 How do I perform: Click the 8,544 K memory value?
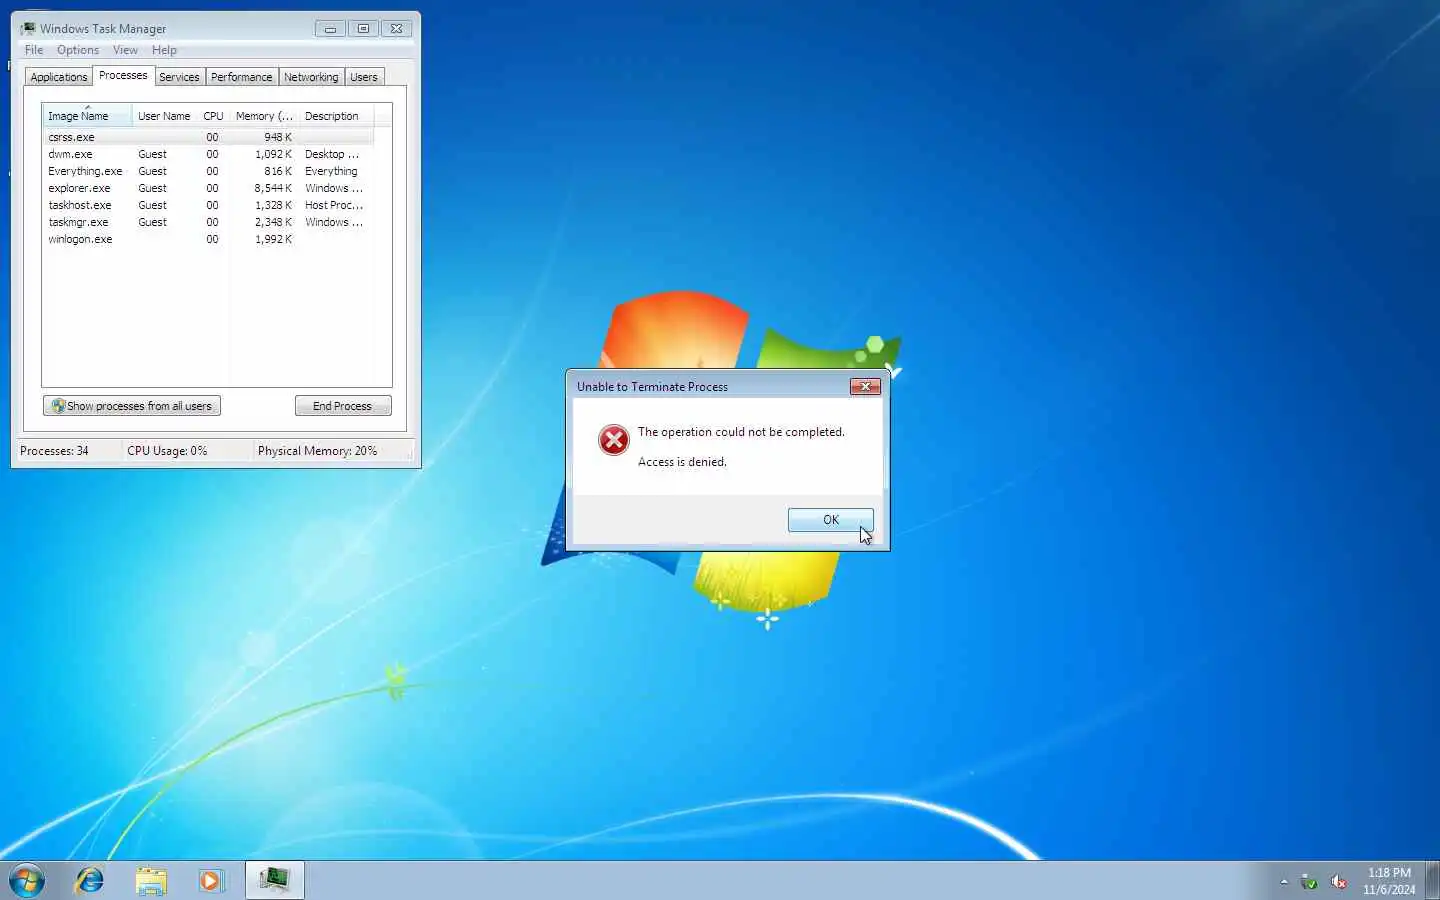coord(273,188)
